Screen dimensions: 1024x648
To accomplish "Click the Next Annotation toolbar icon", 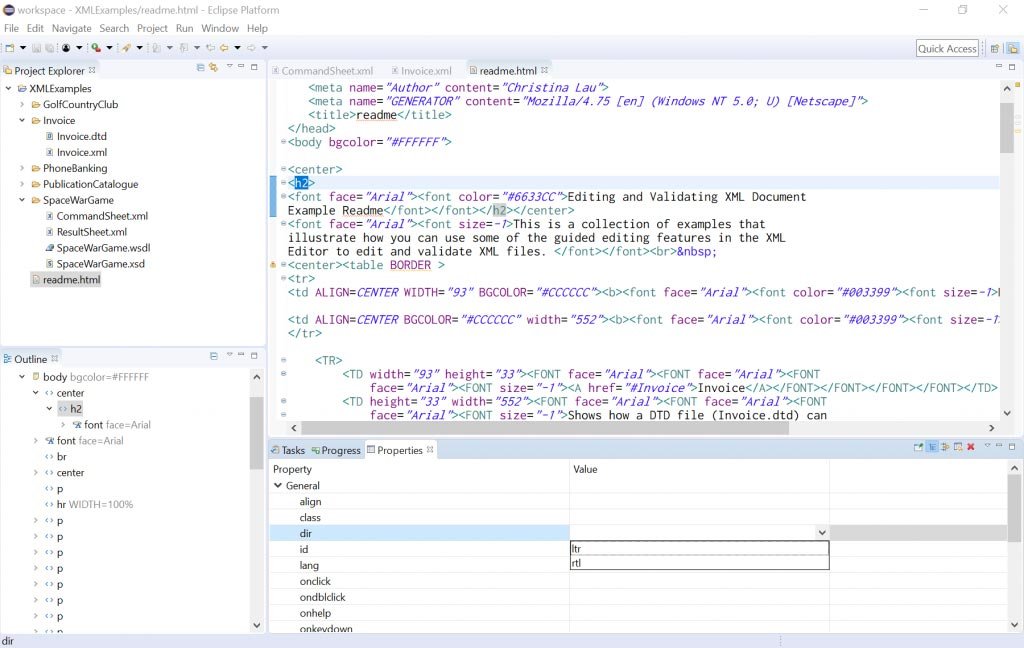I will (x=157, y=48).
